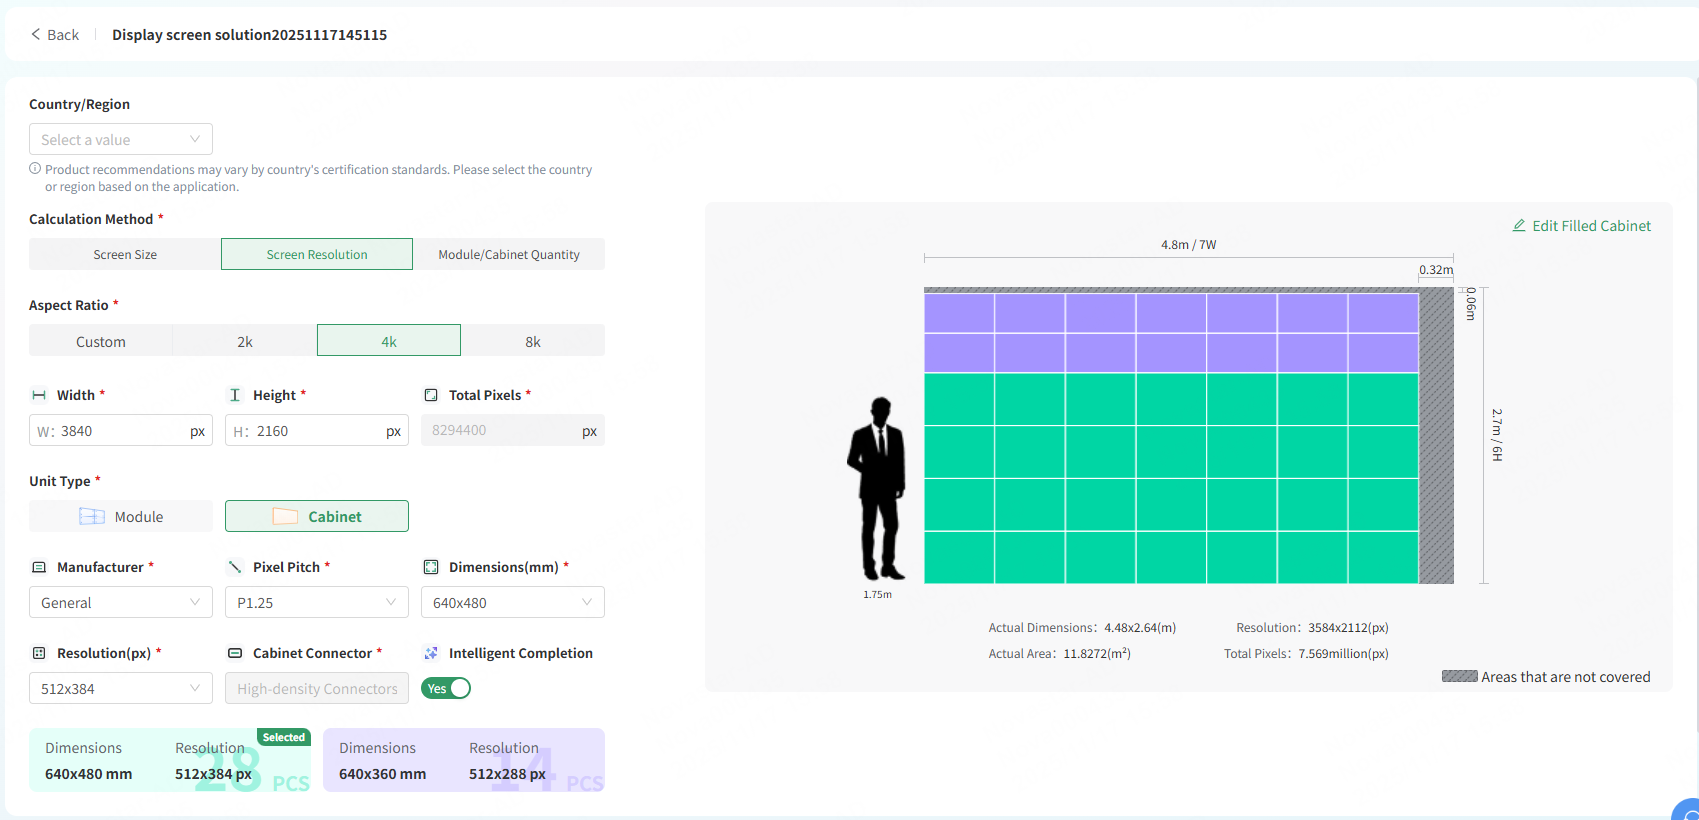Image resolution: width=1699 pixels, height=820 pixels.
Task: Select the Custom aspect ratio button
Action: coord(101,341)
